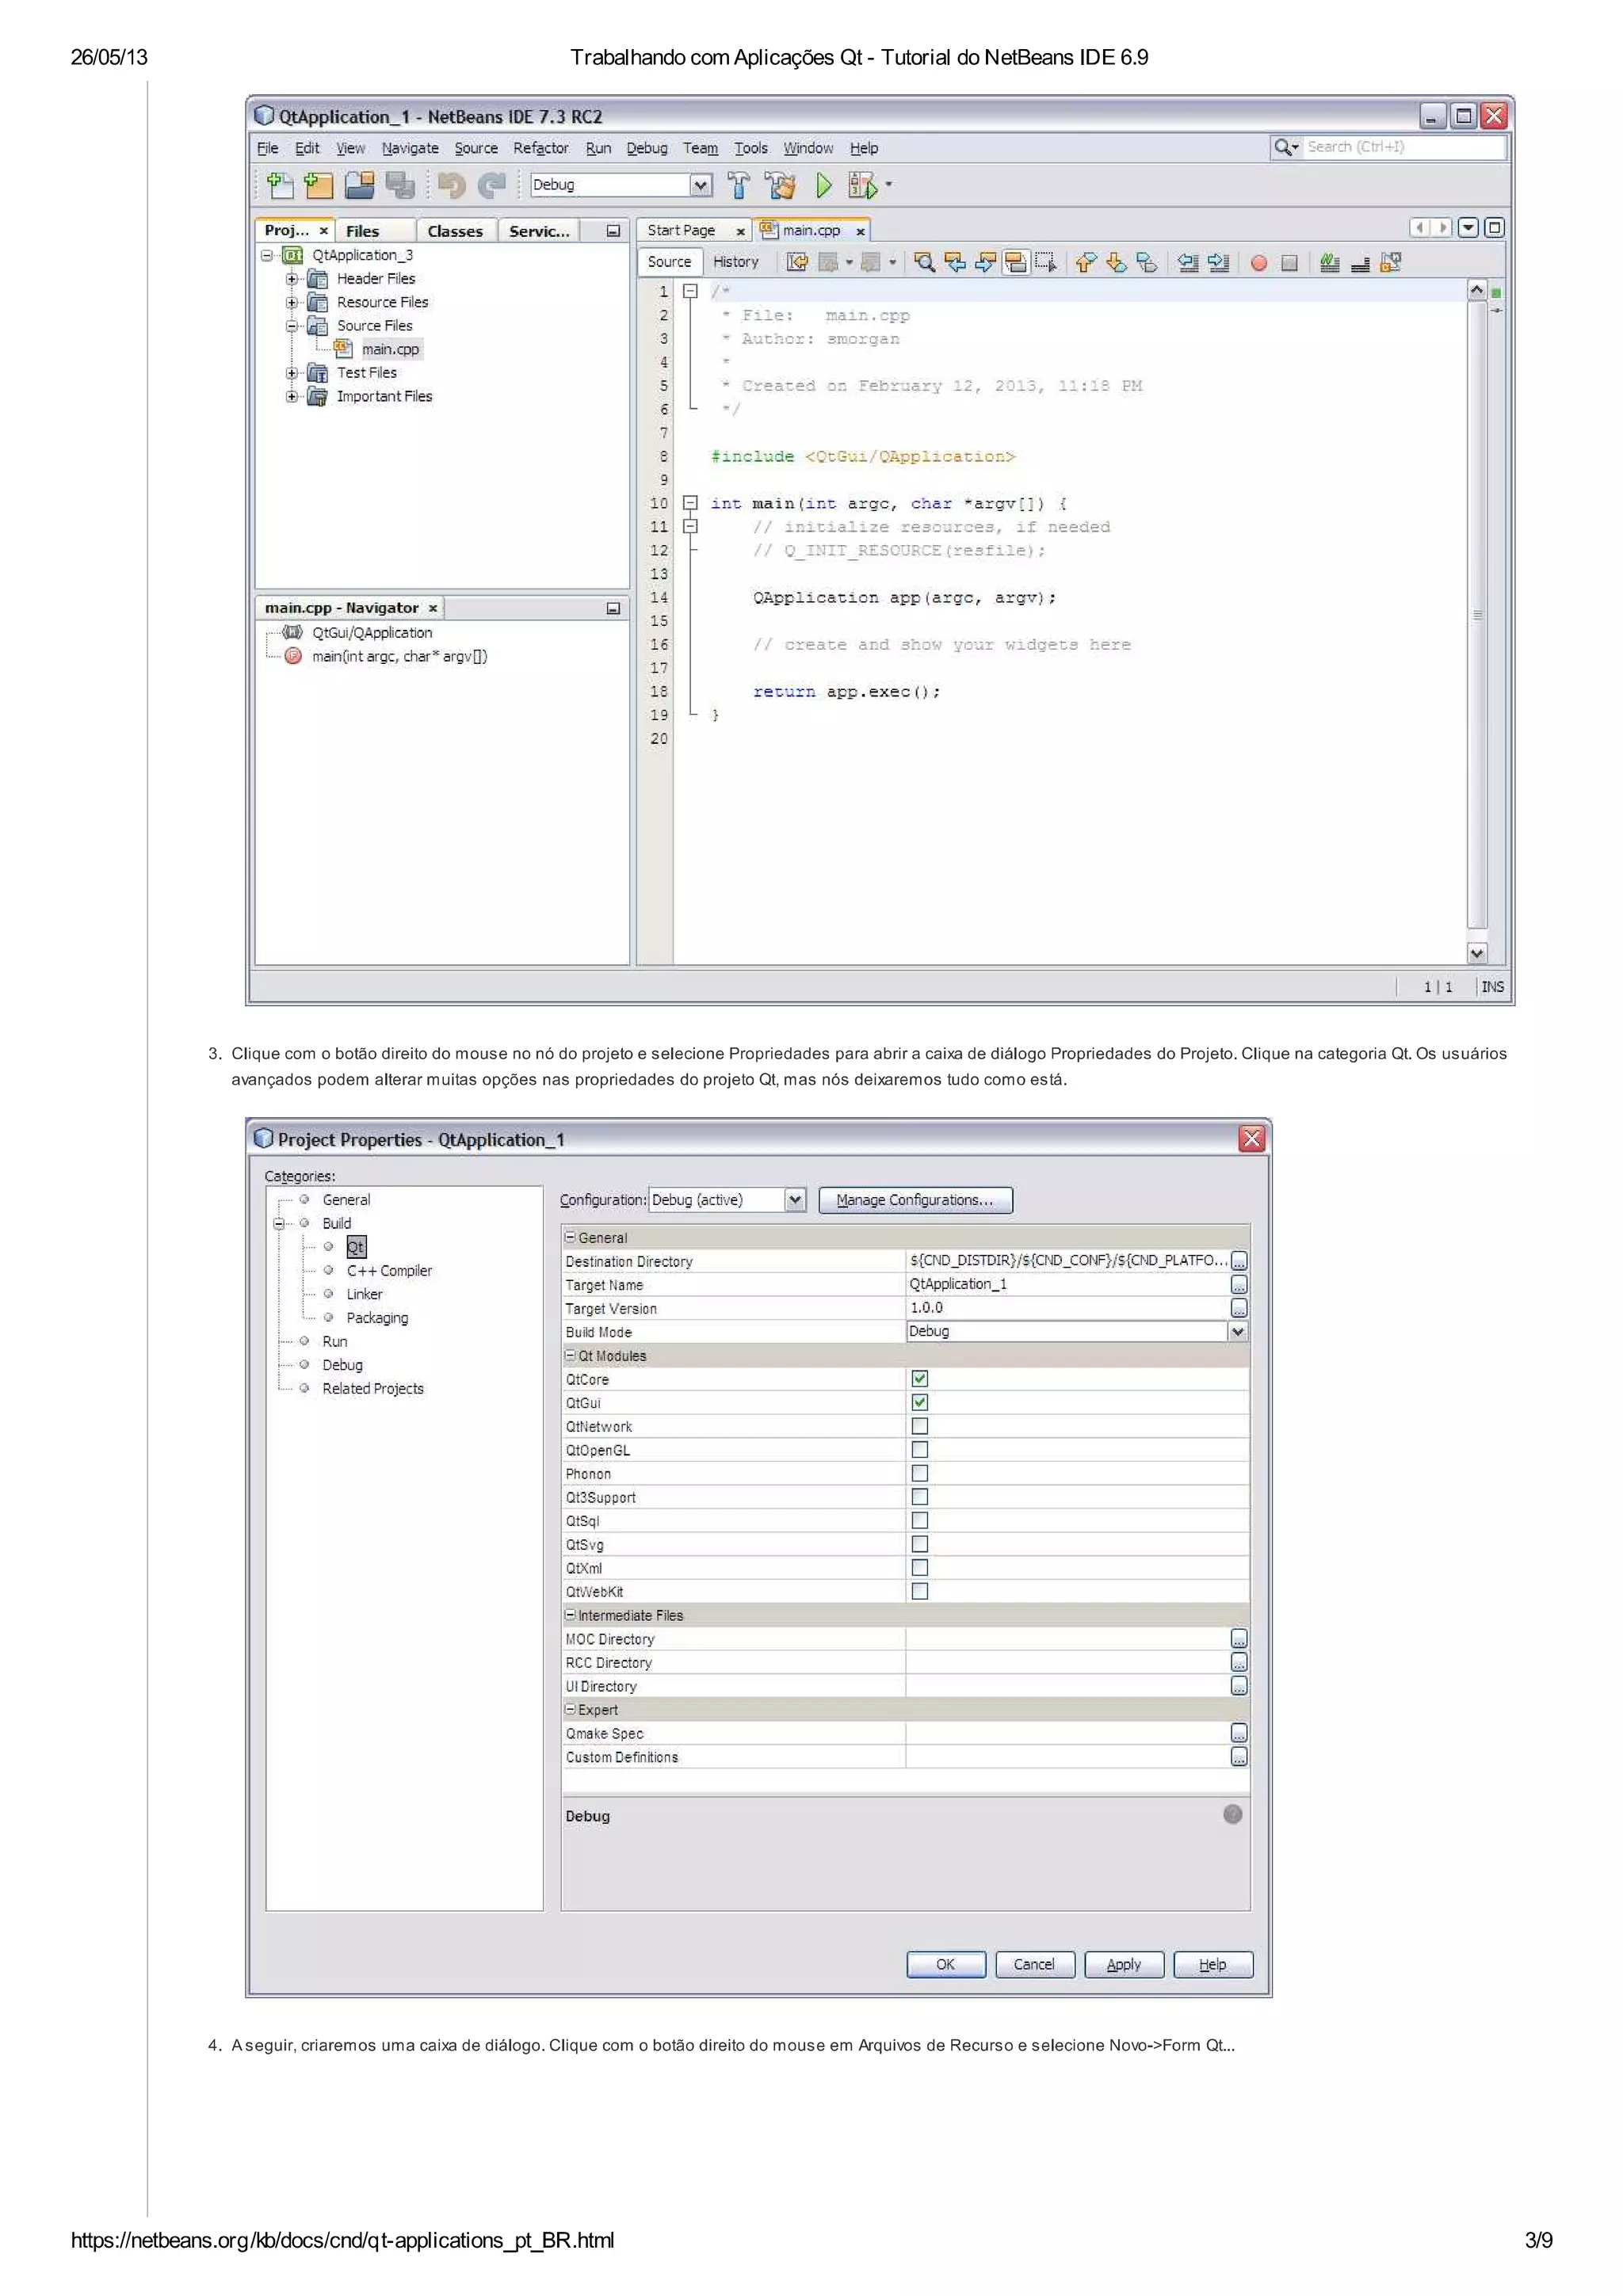Select C++ Compiler category

click(x=389, y=1271)
